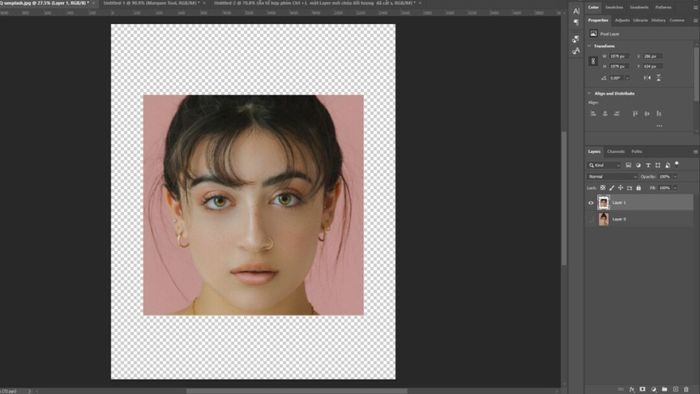Open the layer filter Kind dropdown
The height and width of the screenshot is (394, 700).
tap(604, 165)
